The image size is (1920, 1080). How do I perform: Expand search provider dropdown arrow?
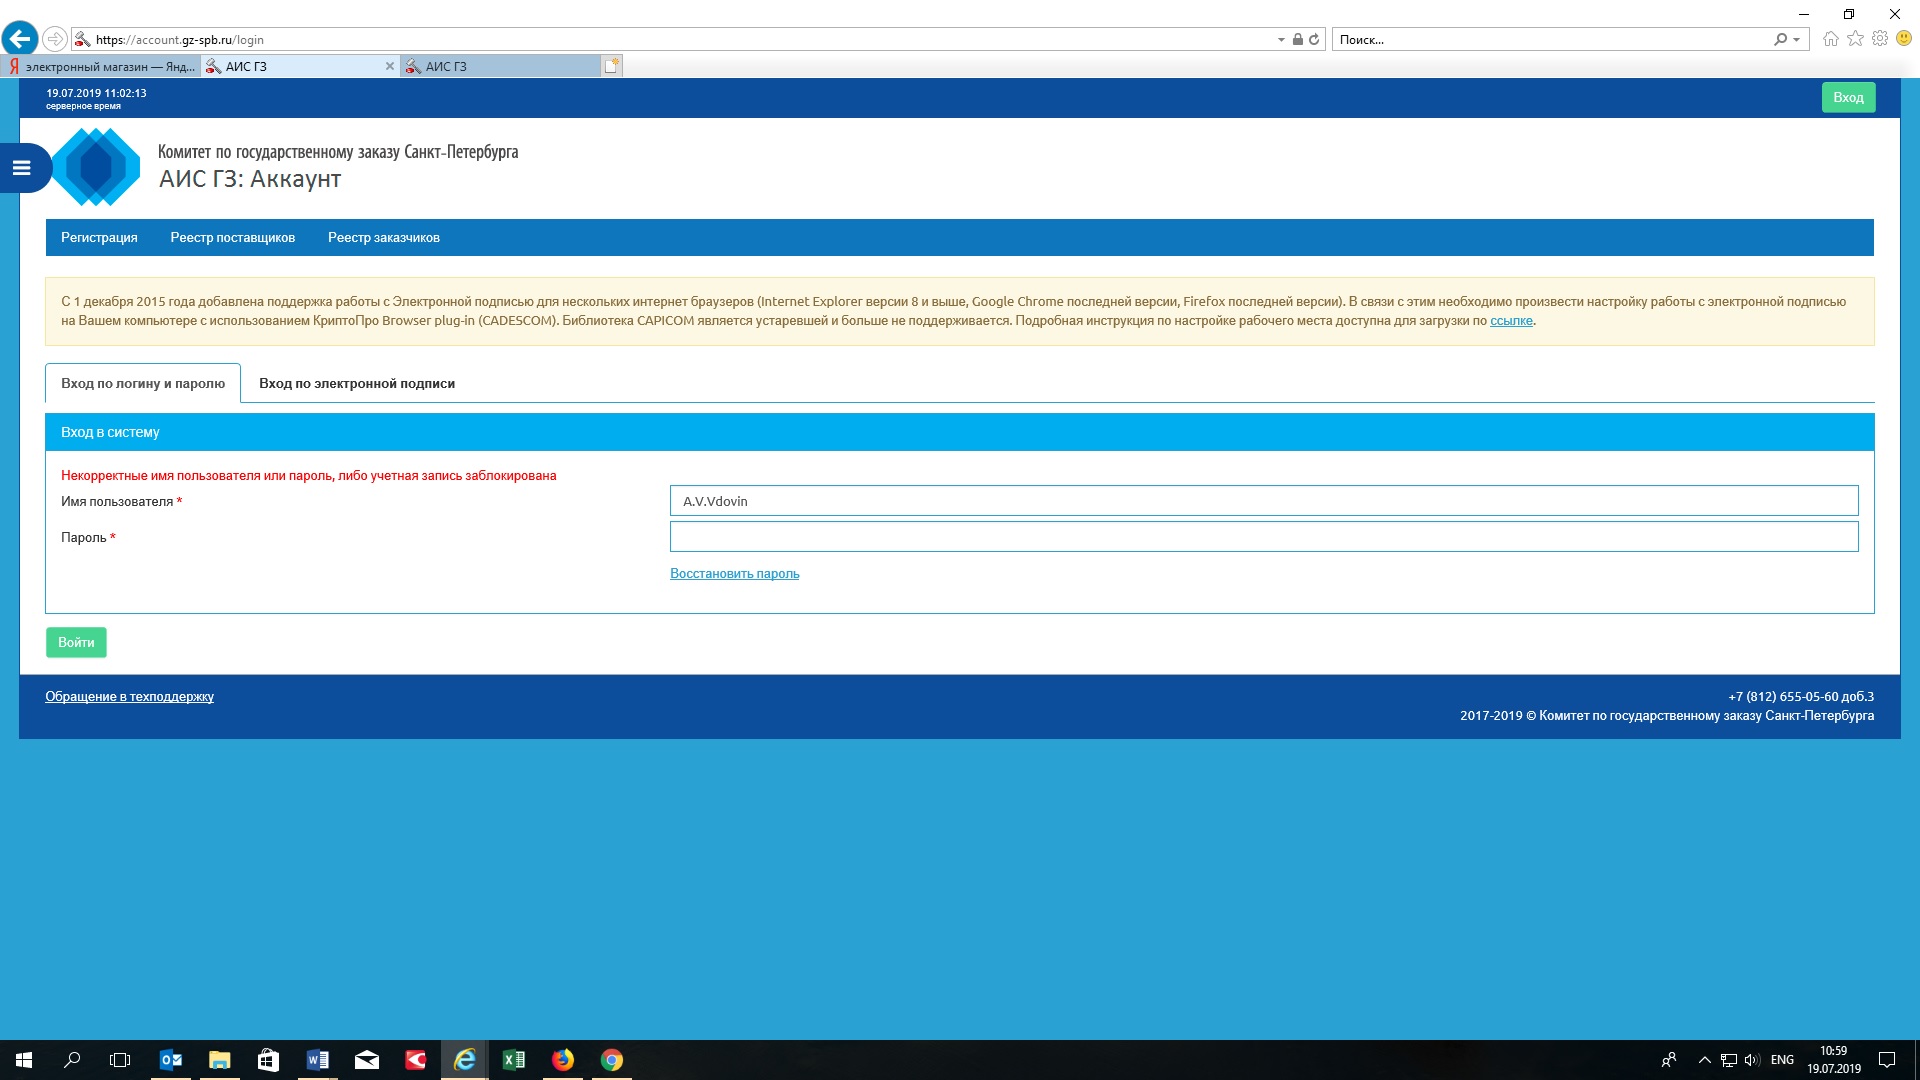pyautogui.click(x=1797, y=40)
